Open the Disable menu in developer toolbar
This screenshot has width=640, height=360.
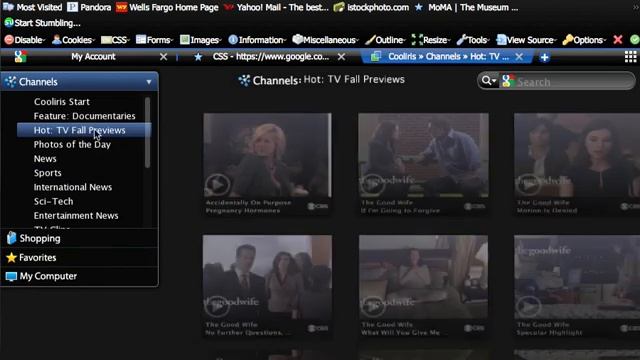24,40
